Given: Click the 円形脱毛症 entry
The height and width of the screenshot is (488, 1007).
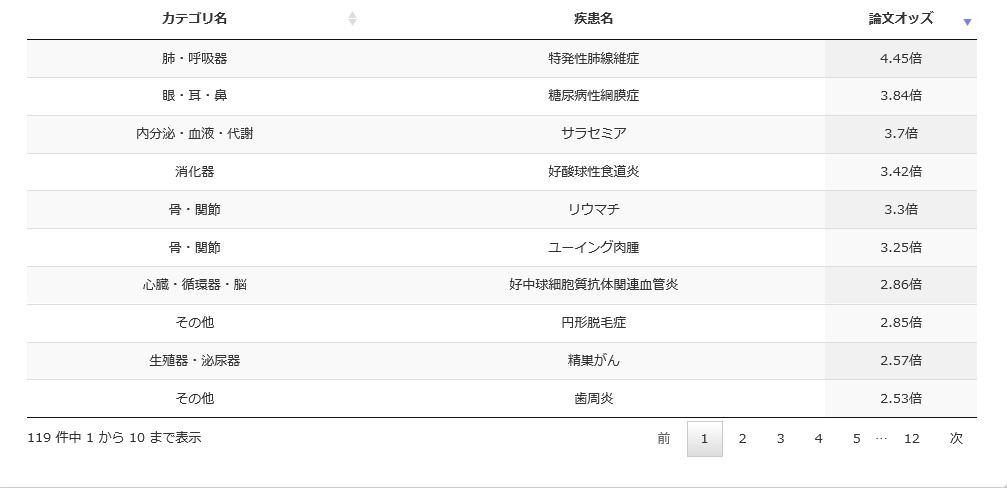Looking at the screenshot, I should [x=593, y=322].
